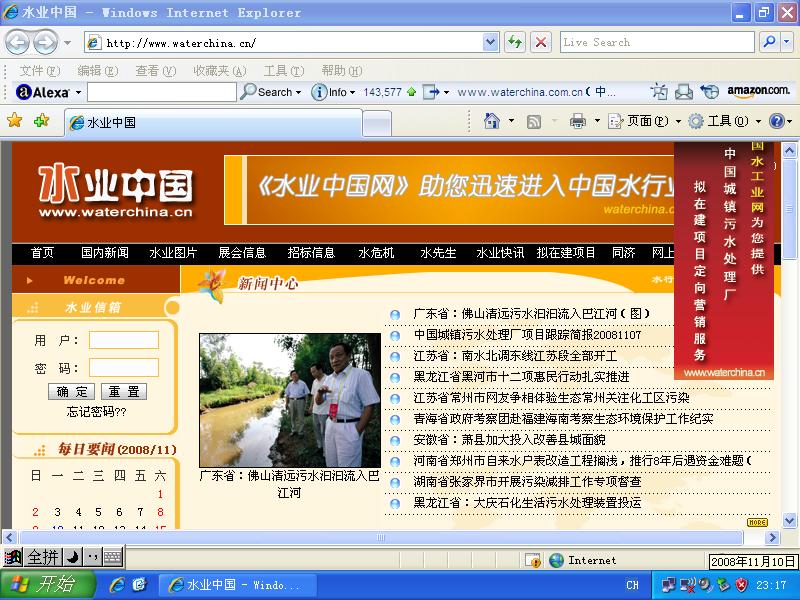Click the vertical scrollbar down arrow
The image size is (800, 600).
(789, 521)
